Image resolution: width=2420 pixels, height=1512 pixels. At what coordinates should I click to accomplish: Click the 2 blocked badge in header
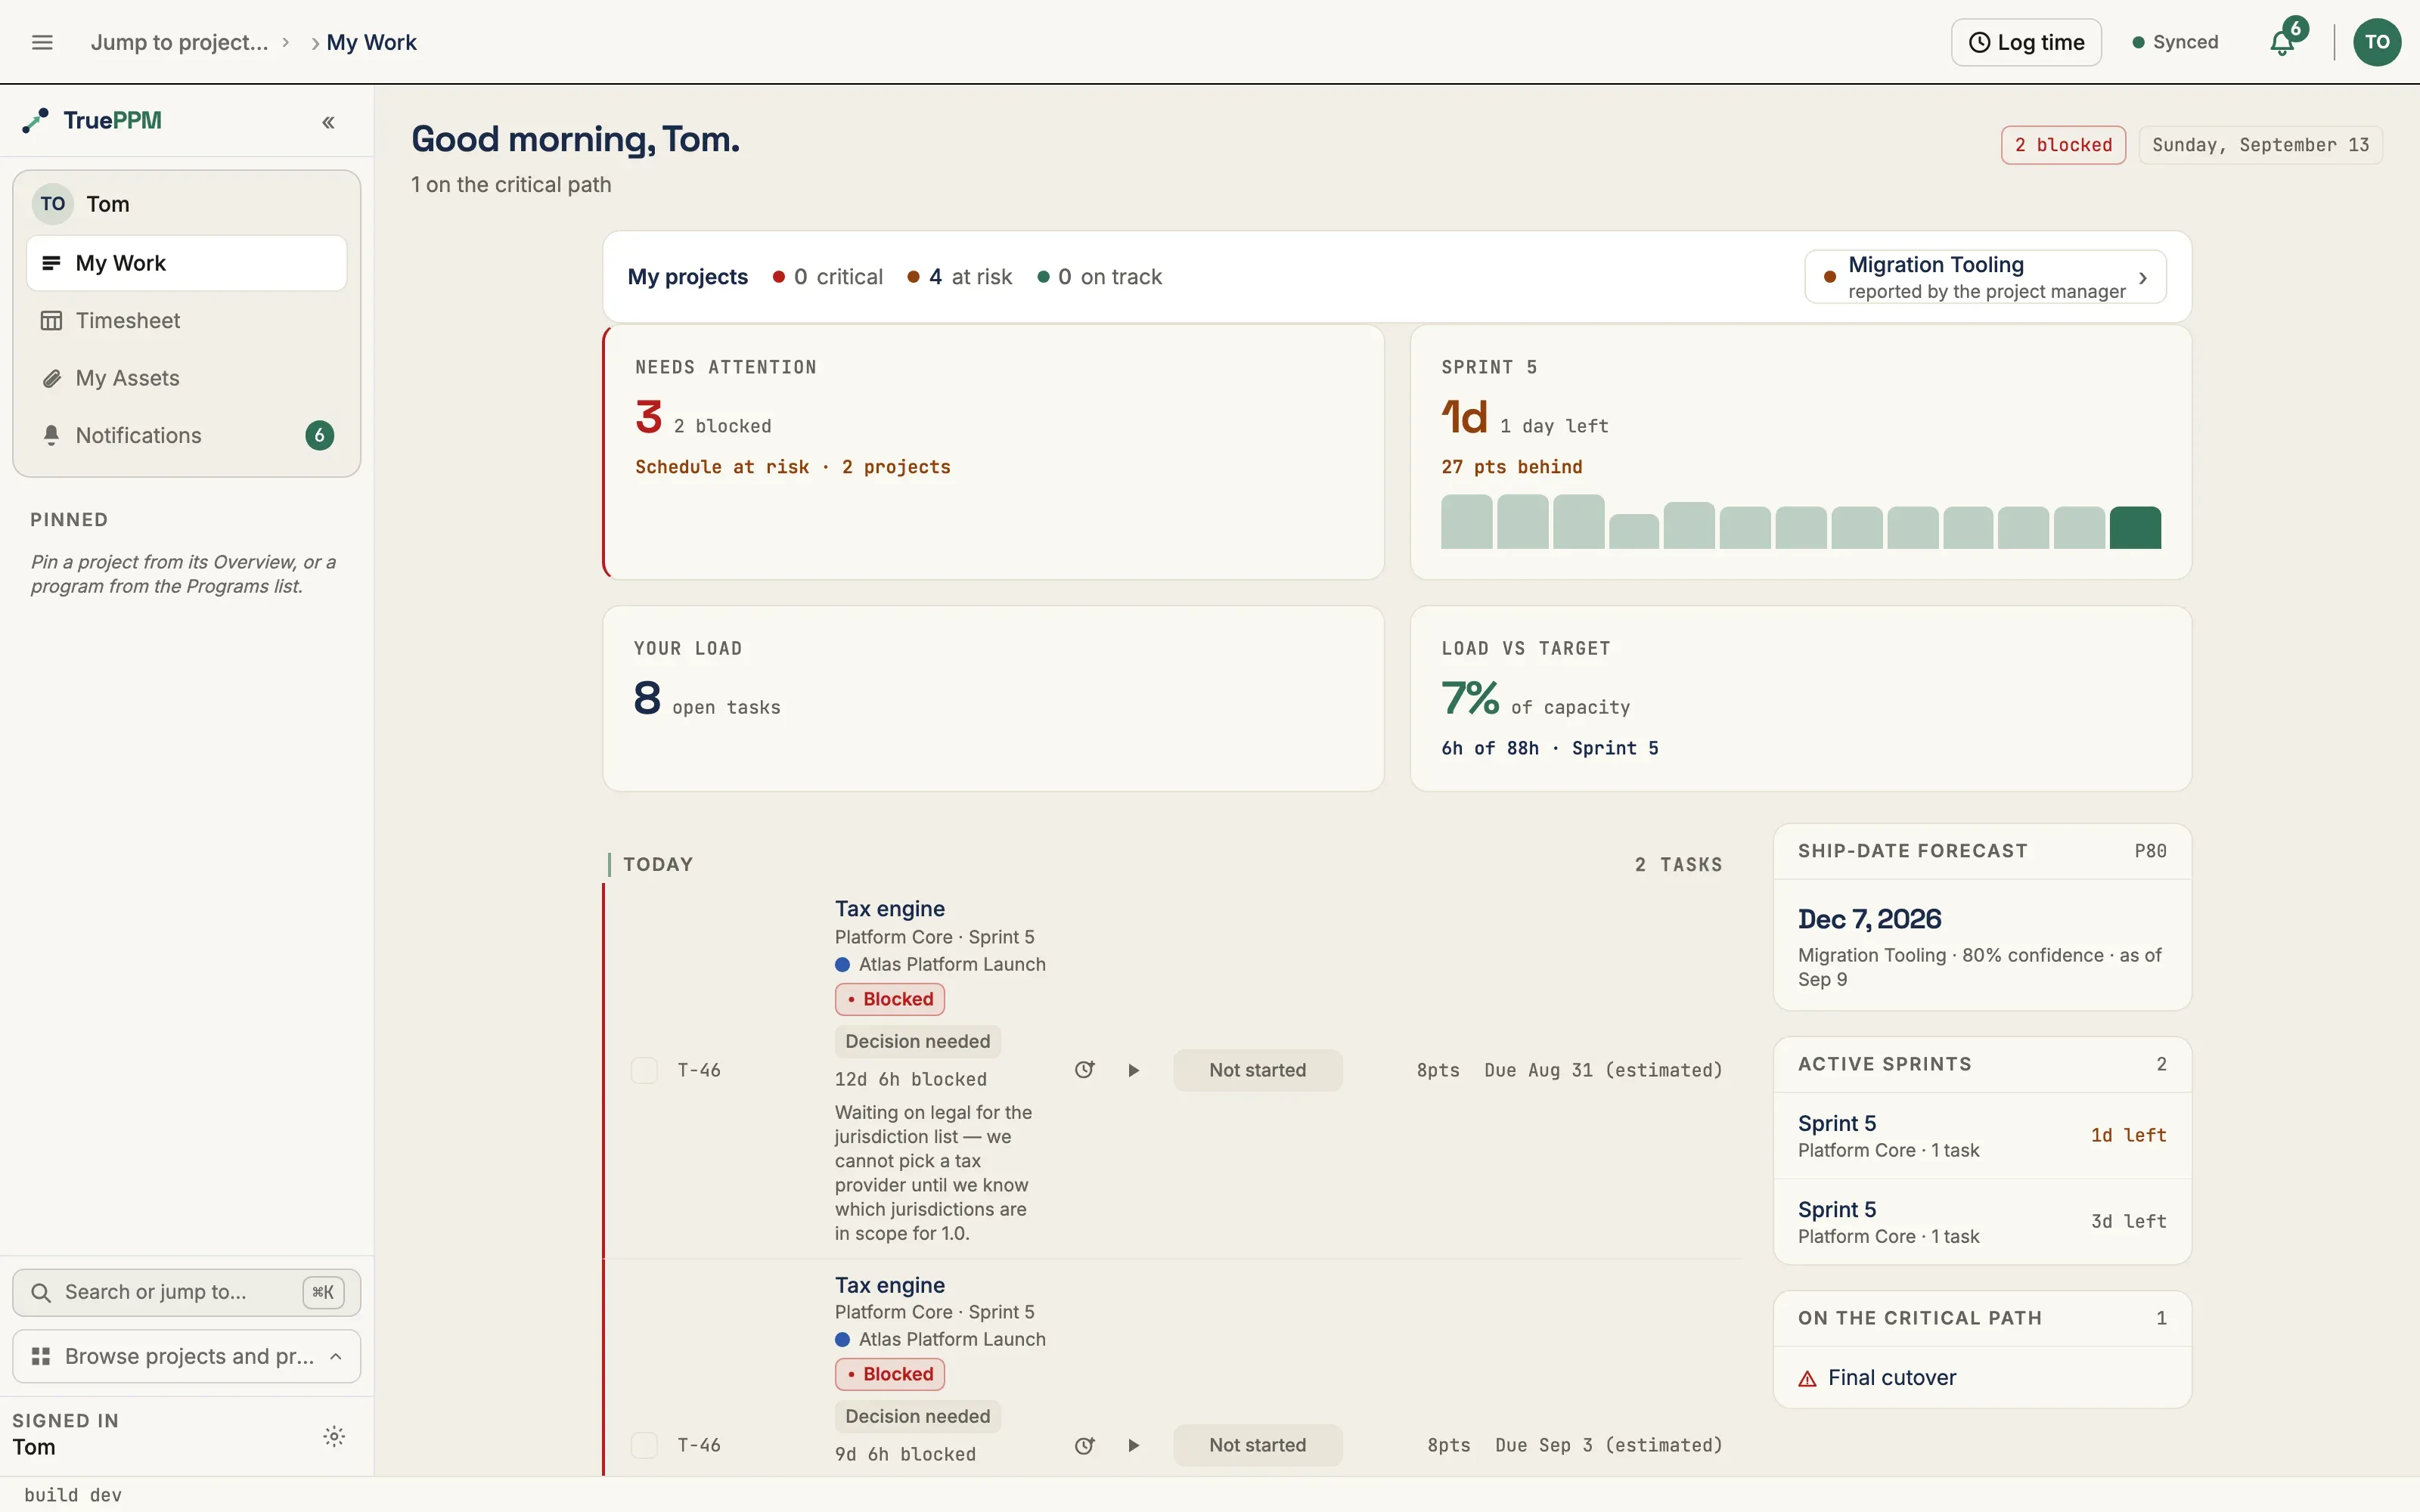pos(2063,145)
